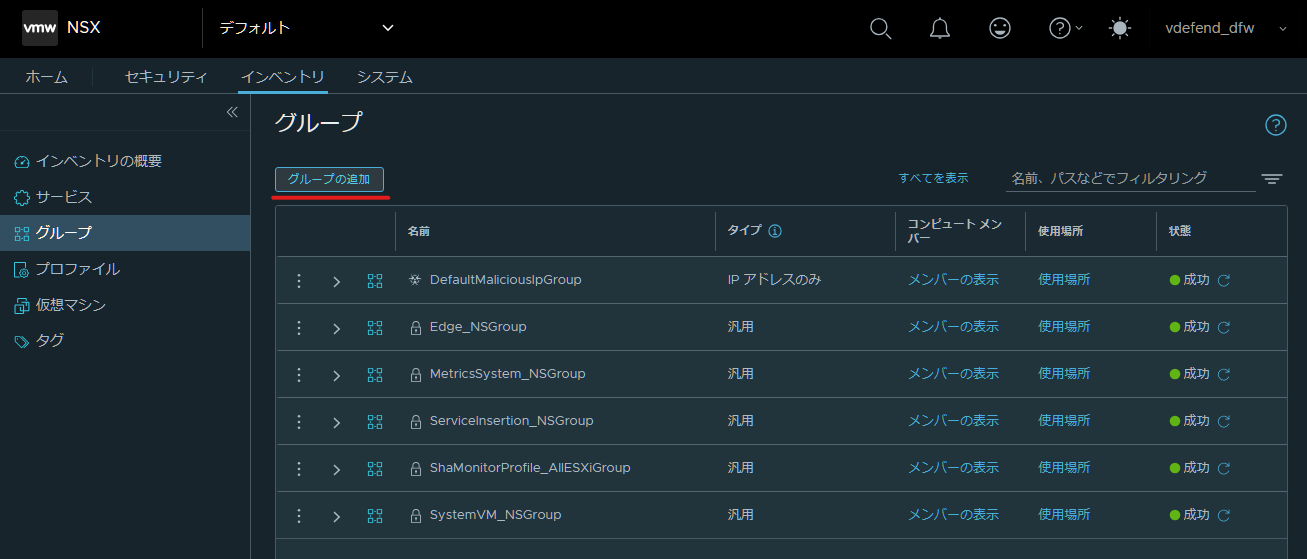Click the ShaMonitorProfile_AllESXiGroup name
1307x559 pixels.
point(530,468)
